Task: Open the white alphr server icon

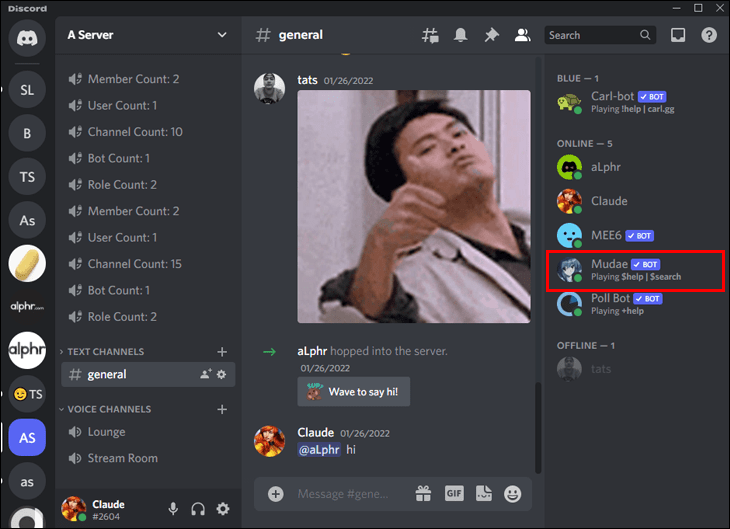Action: pos(27,350)
